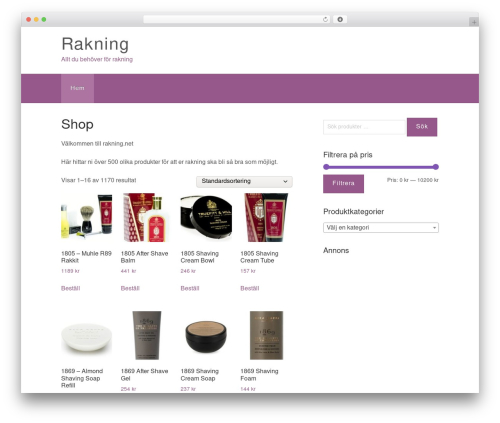Click the 1805 Shaving Cream Bowl title
500x423 pixels.
tap(200, 257)
